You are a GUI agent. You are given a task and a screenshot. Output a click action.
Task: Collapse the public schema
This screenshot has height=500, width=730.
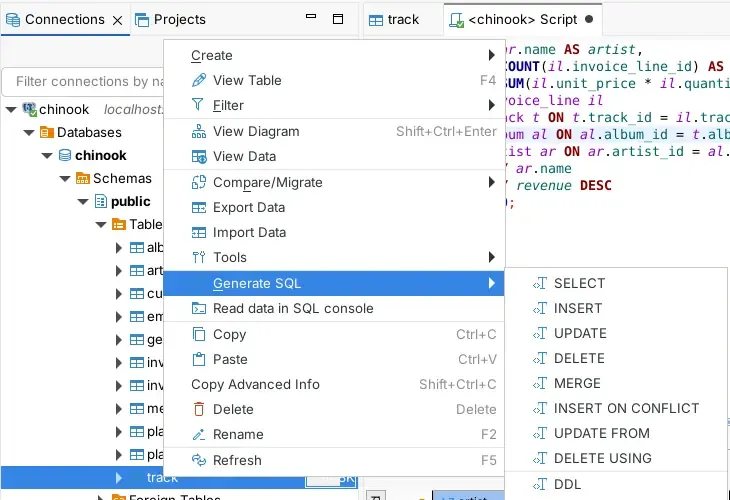click(x=83, y=202)
